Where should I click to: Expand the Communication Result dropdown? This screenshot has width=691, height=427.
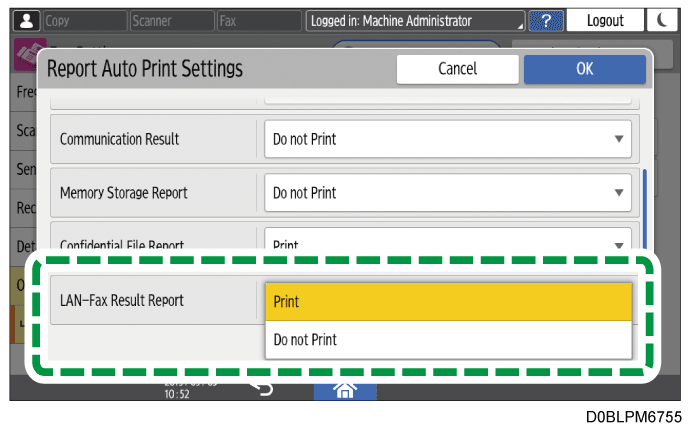point(448,139)
